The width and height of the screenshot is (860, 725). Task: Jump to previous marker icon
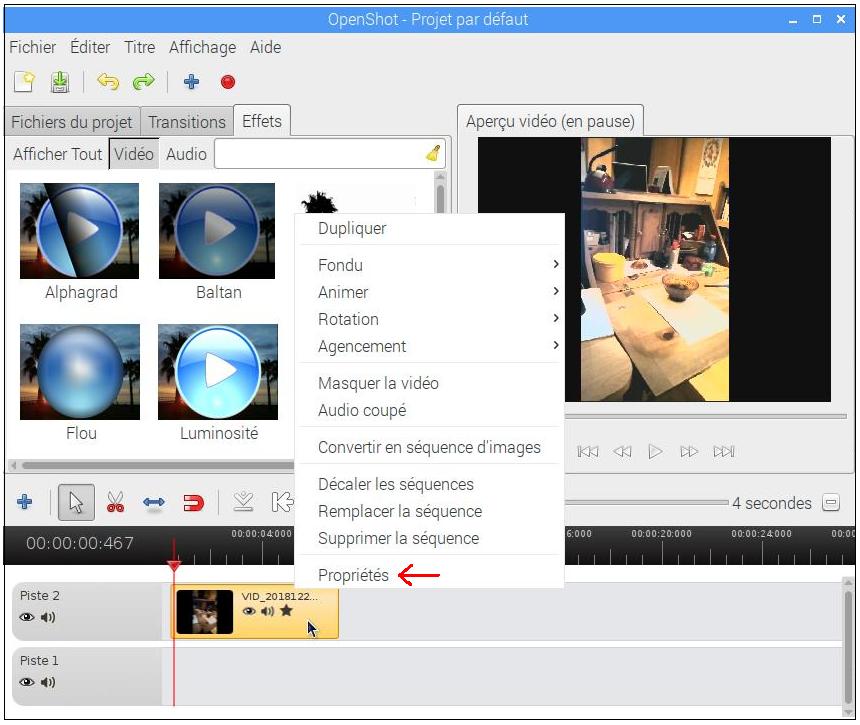(282, 502)
